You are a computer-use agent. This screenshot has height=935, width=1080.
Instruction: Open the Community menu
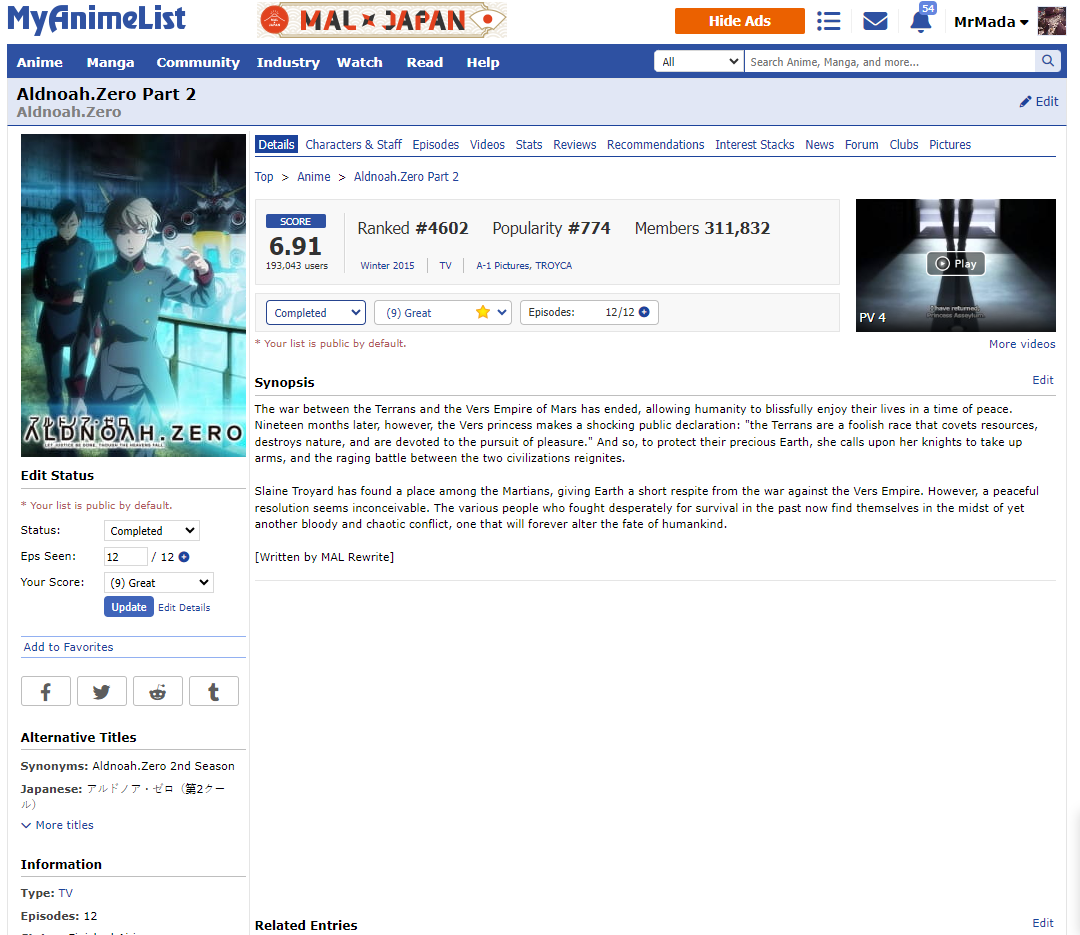pos(198,62)
